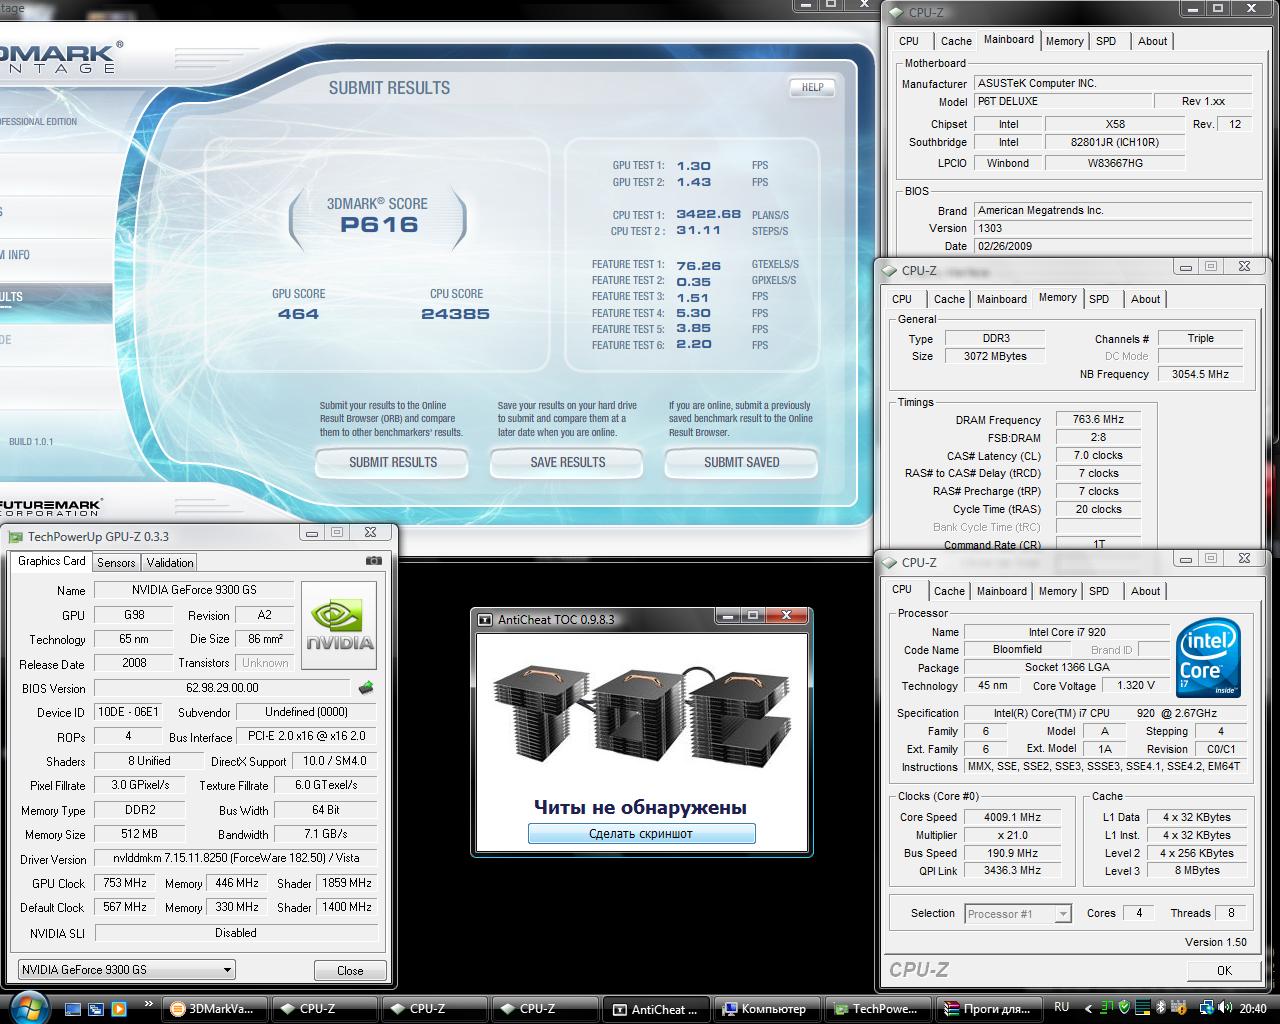Select the Graphics Card tab in GPU-Z
1280x1024 pixels.
[x=52, y=561]
